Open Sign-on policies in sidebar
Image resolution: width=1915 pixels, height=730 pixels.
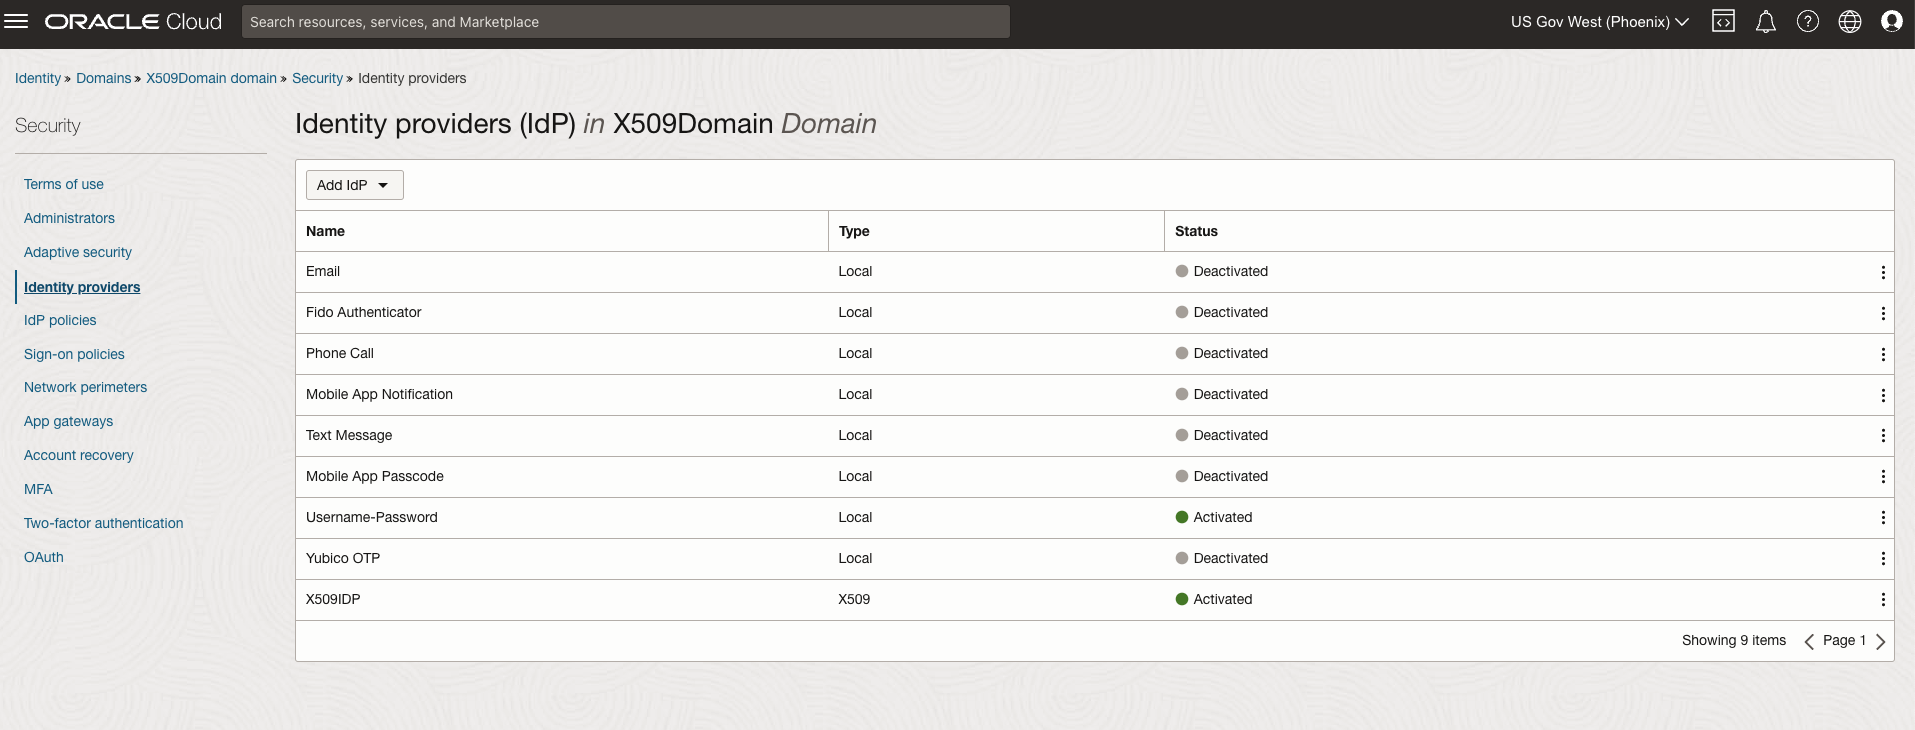tap(74, 354)
